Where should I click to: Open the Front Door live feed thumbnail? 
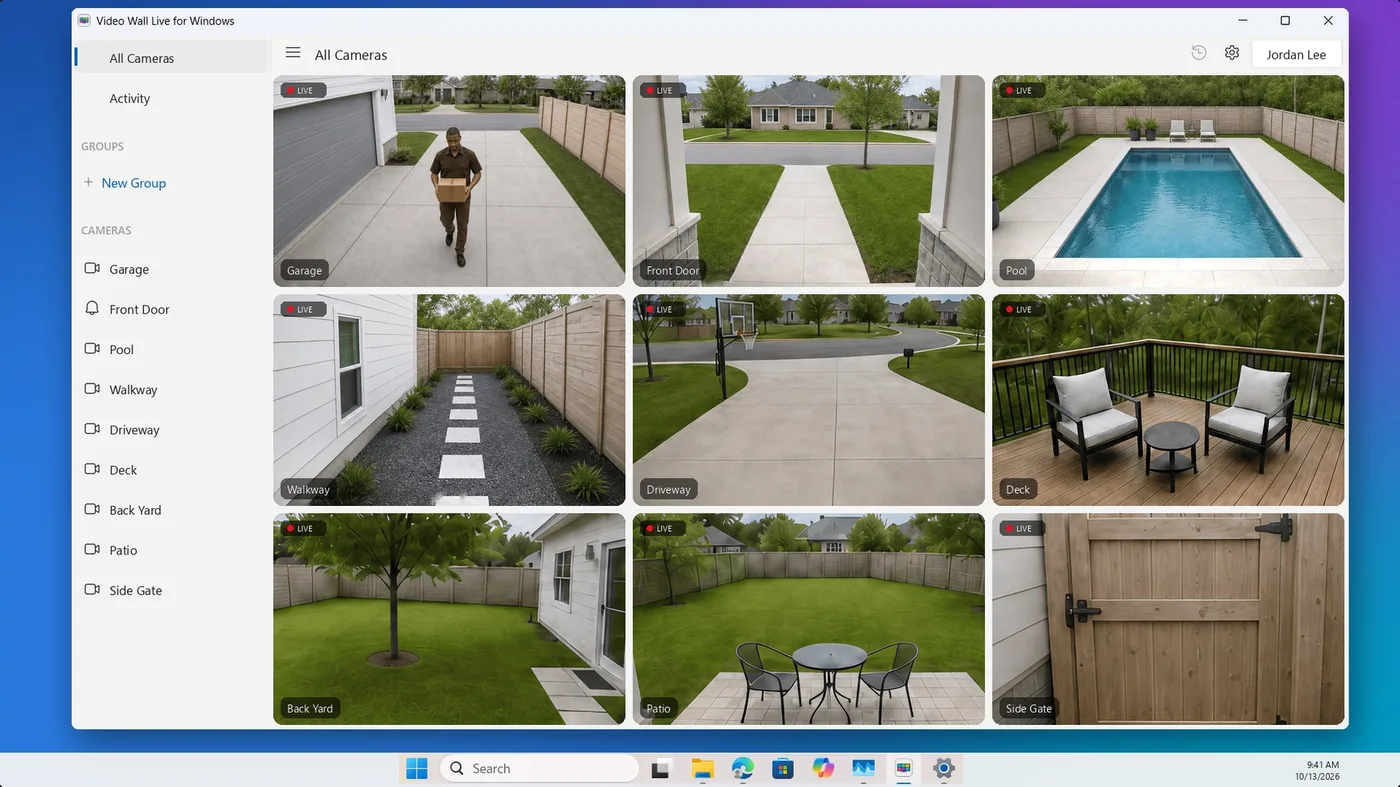(809, 181)
